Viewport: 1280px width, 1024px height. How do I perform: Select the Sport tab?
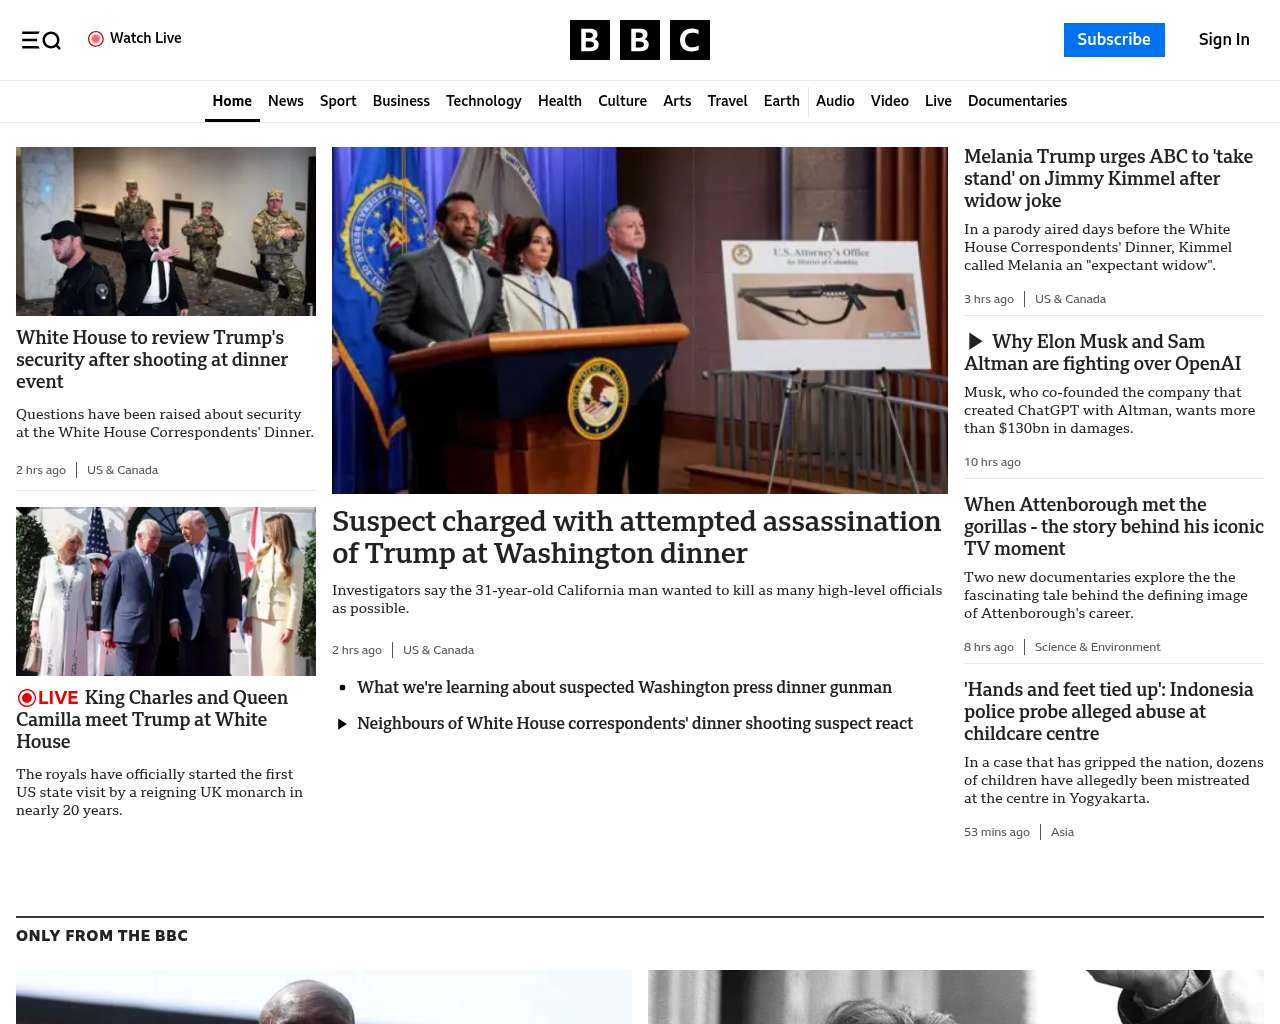tap(338, 101)
